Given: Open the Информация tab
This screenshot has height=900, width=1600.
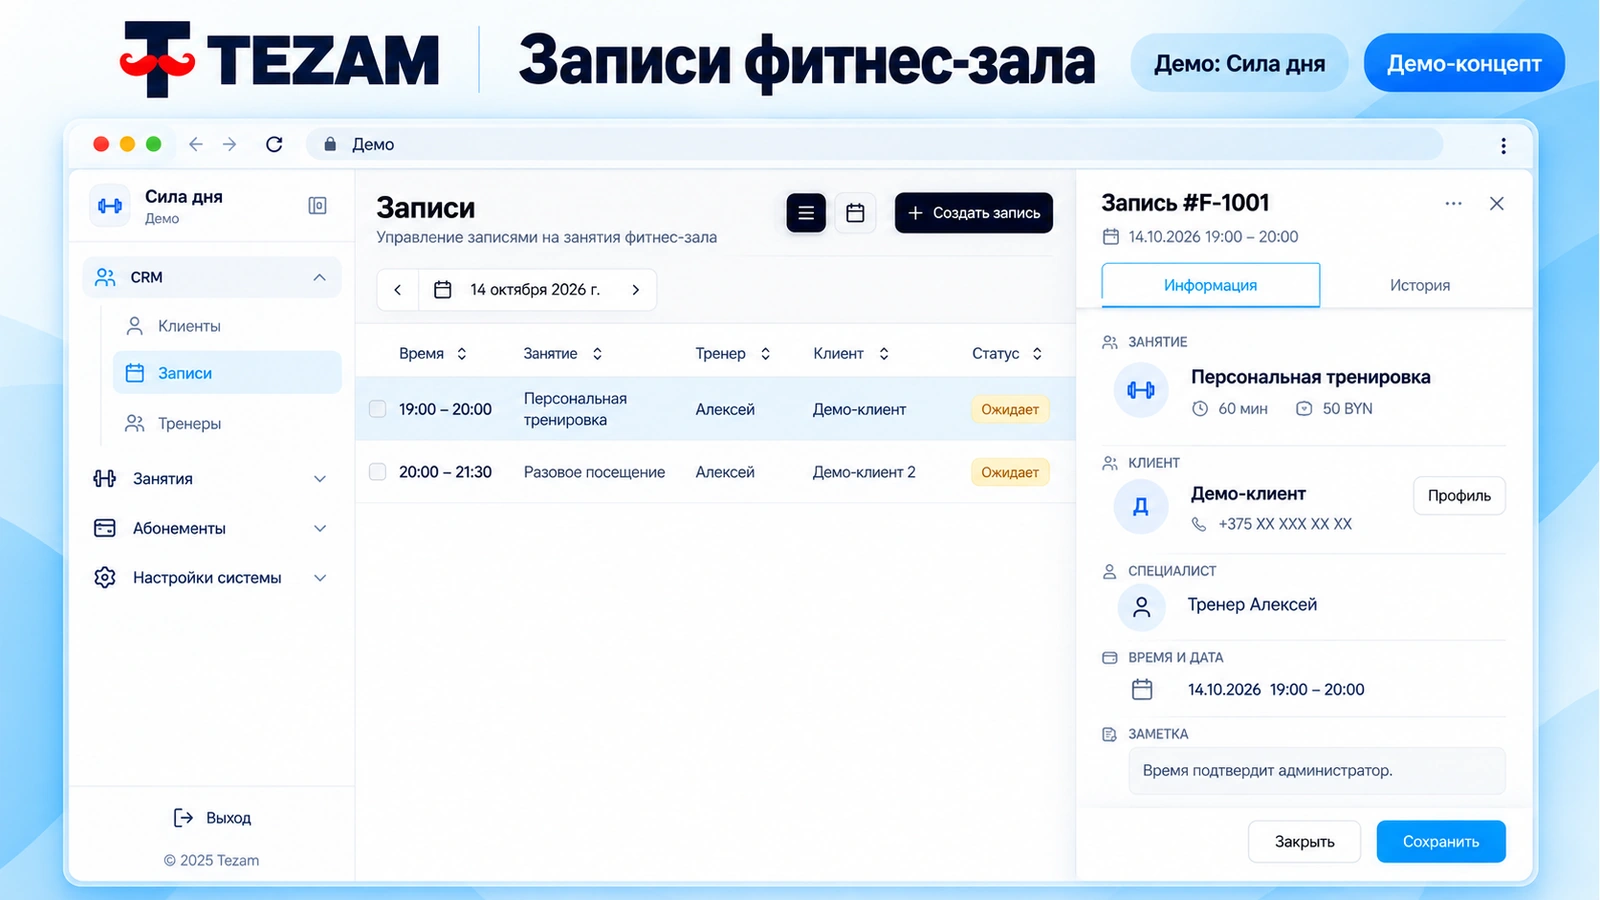Looking at the screenshot, I should pyautogui.click(x=1210, y=285).
